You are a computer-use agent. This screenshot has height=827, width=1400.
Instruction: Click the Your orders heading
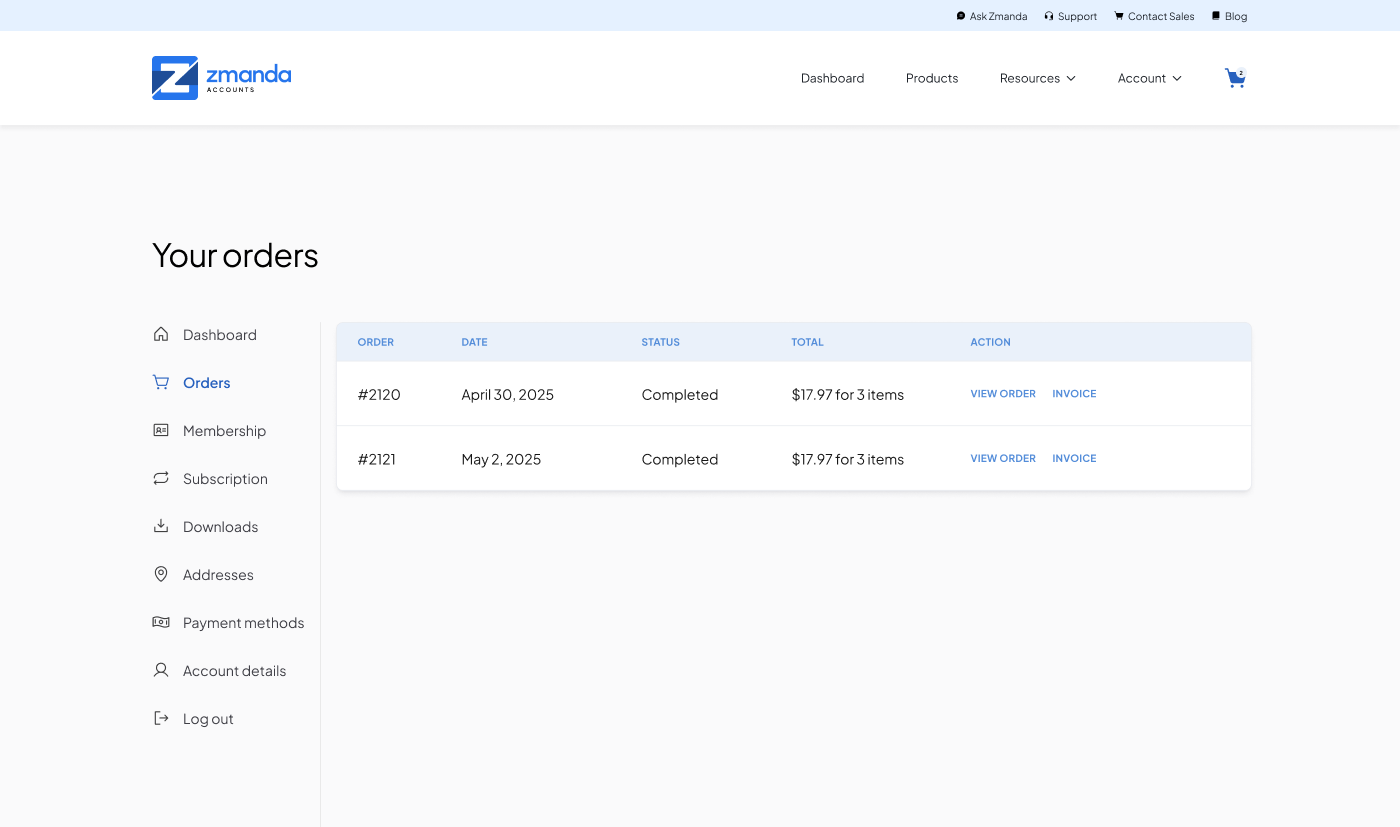coord(235,256)
